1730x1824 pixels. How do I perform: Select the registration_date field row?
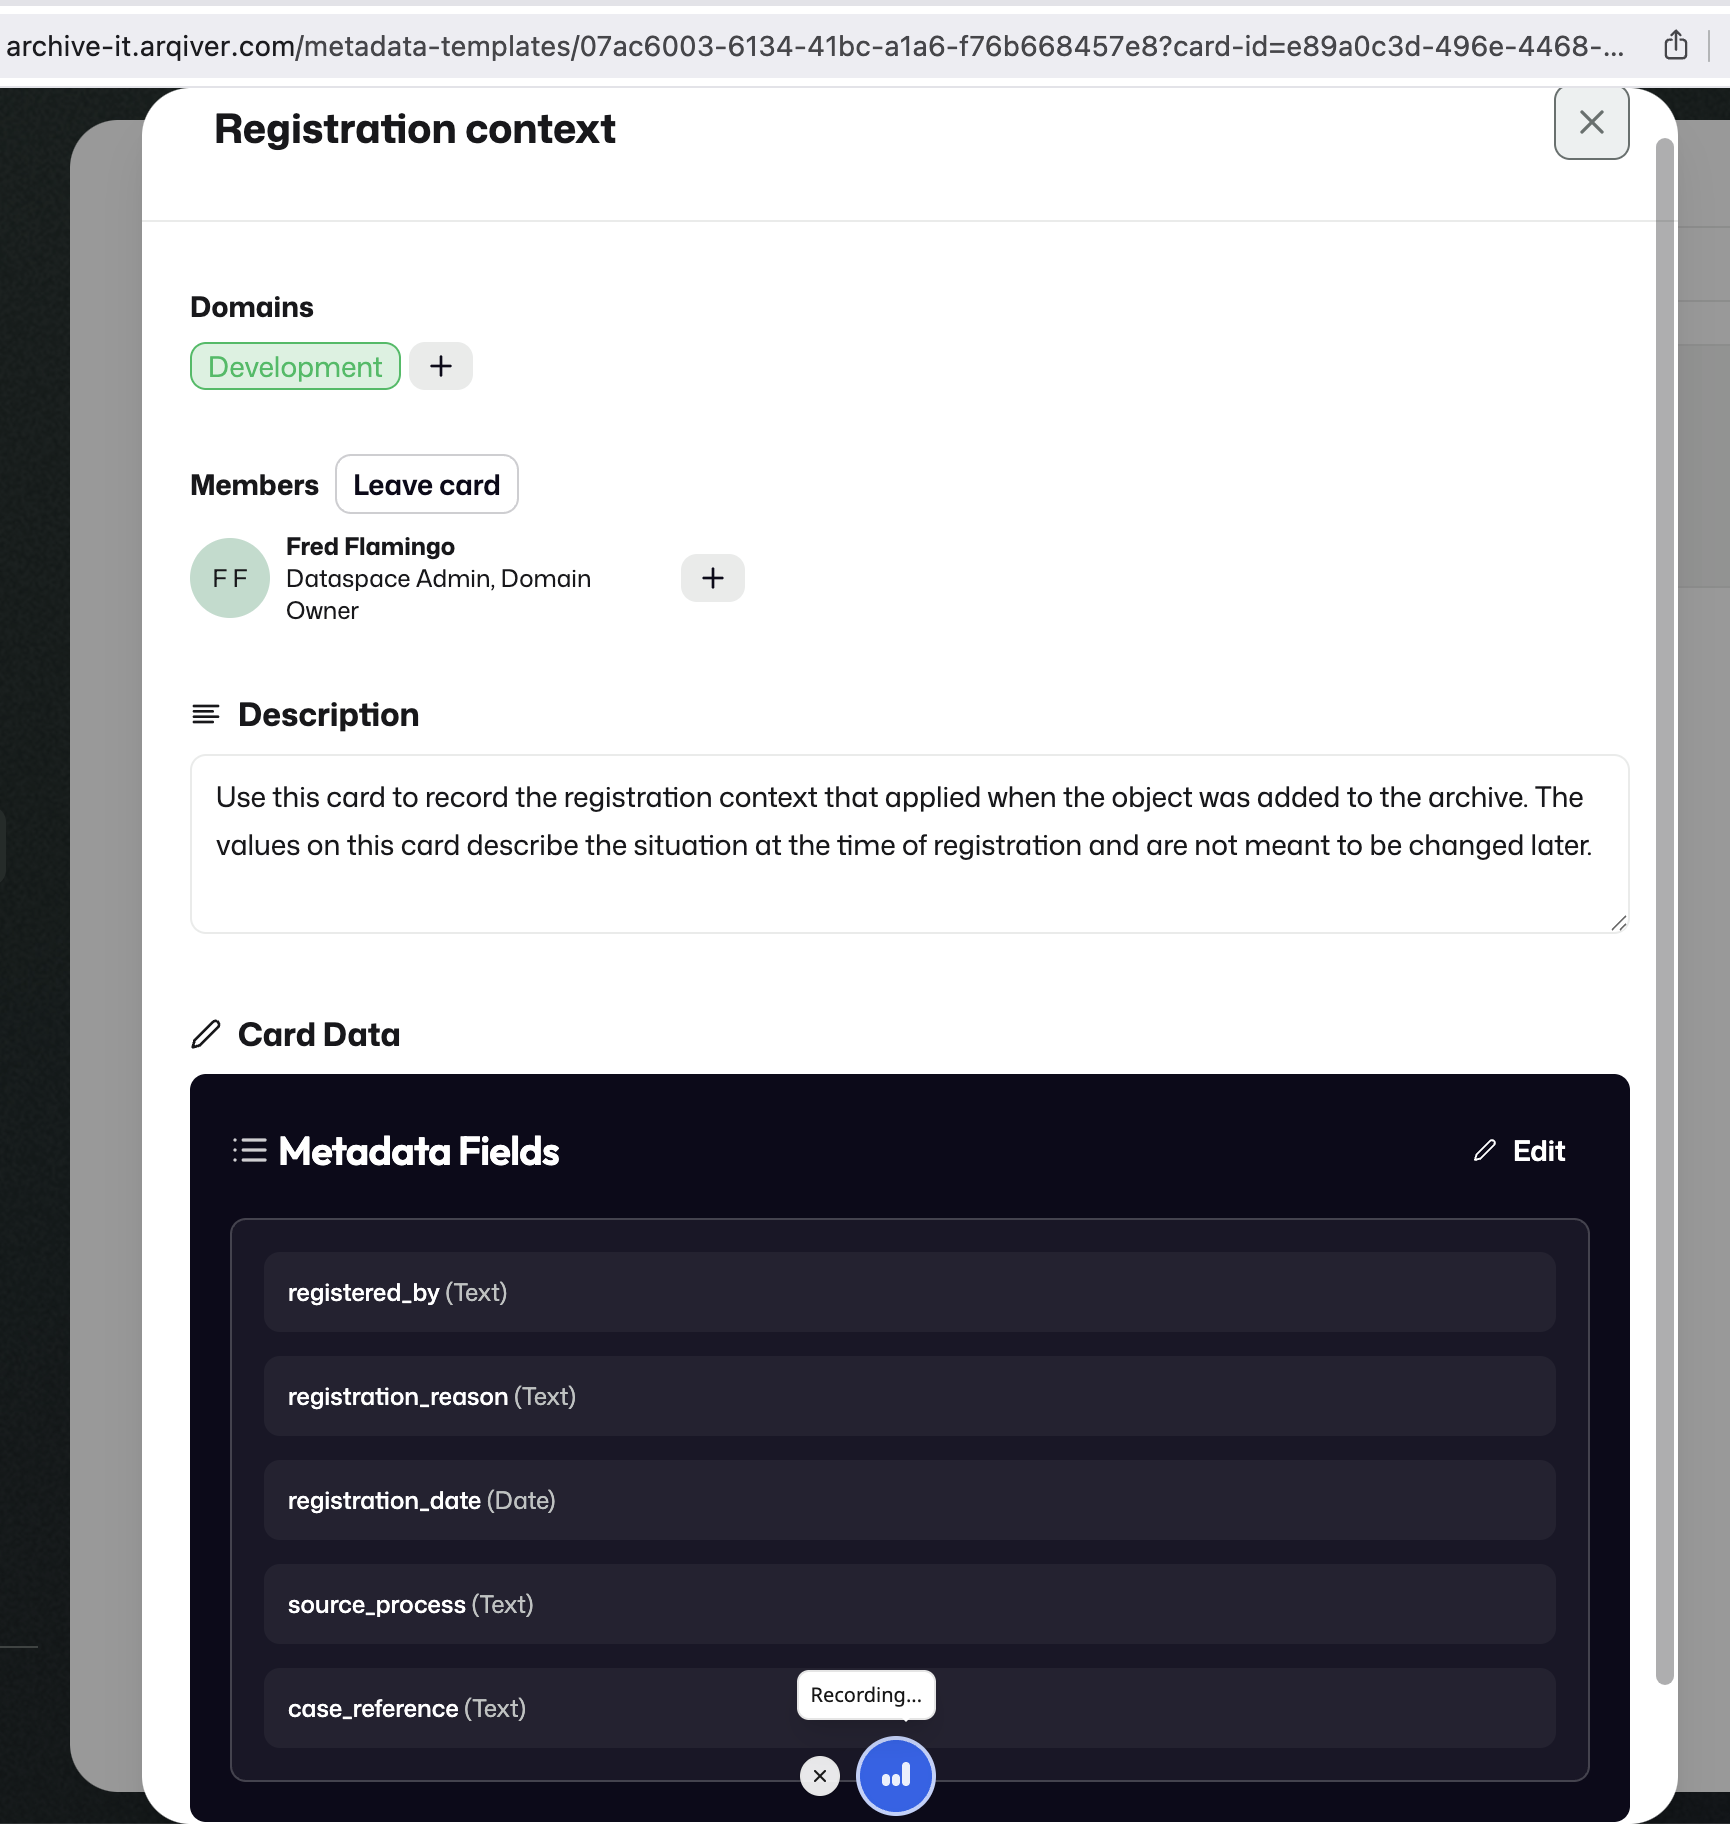point(910,1500)
